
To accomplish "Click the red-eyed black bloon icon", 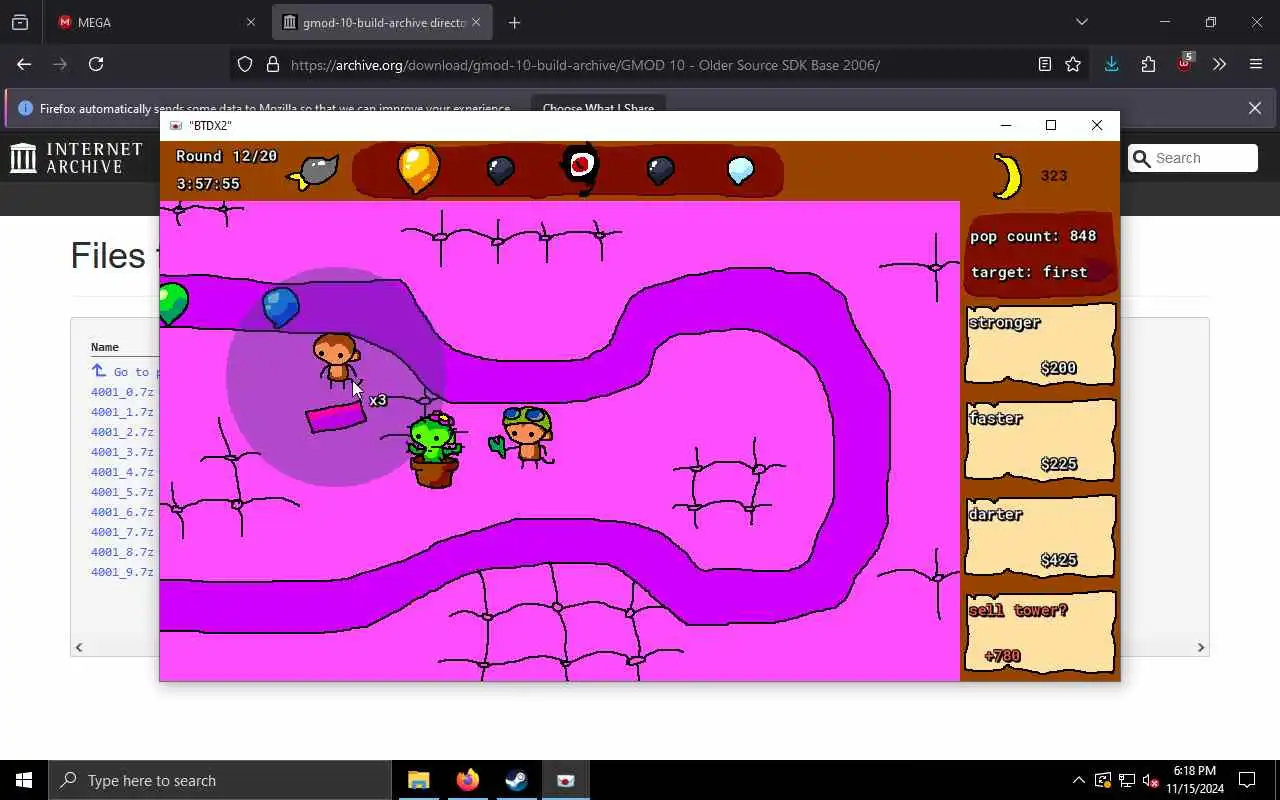I will tap(581, 169).
